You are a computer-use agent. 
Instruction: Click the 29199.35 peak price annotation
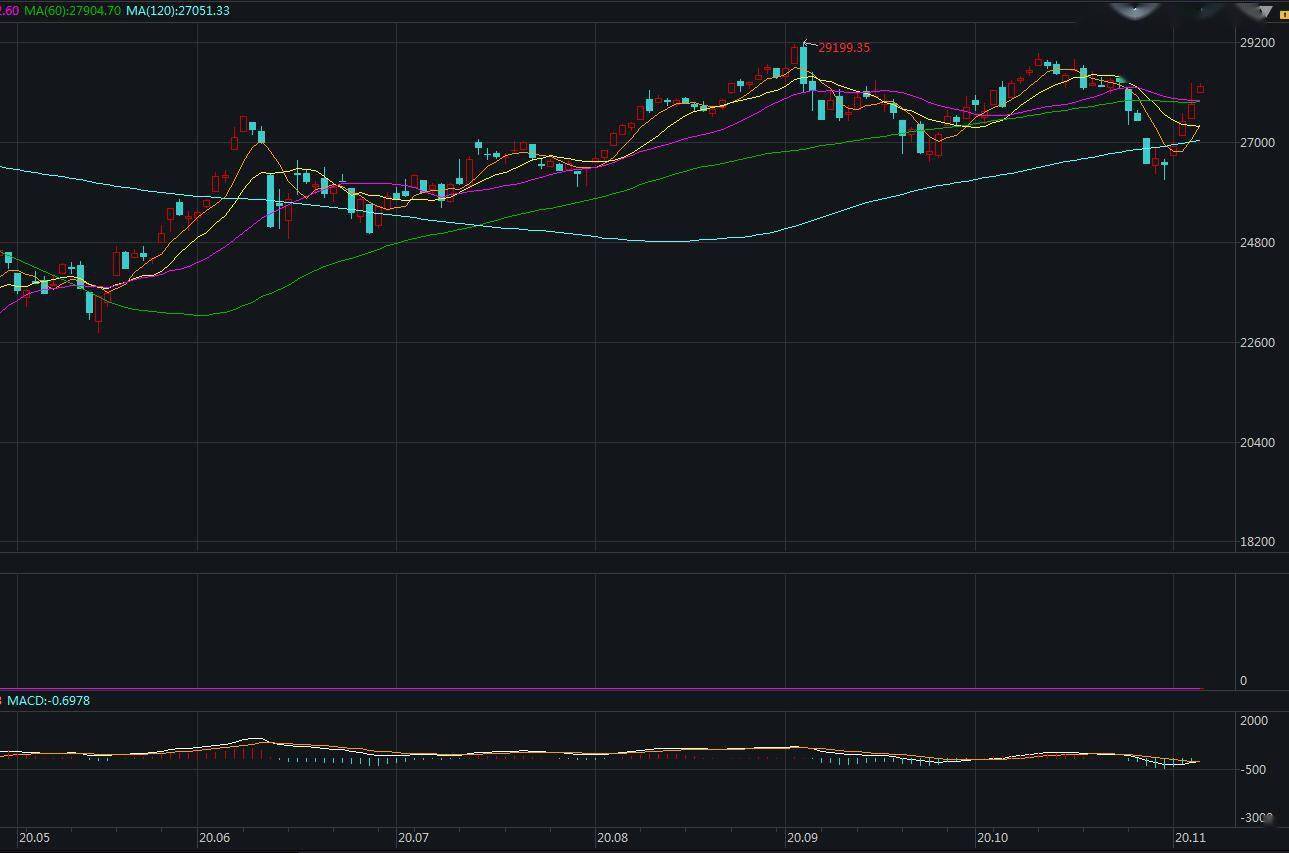844,48
